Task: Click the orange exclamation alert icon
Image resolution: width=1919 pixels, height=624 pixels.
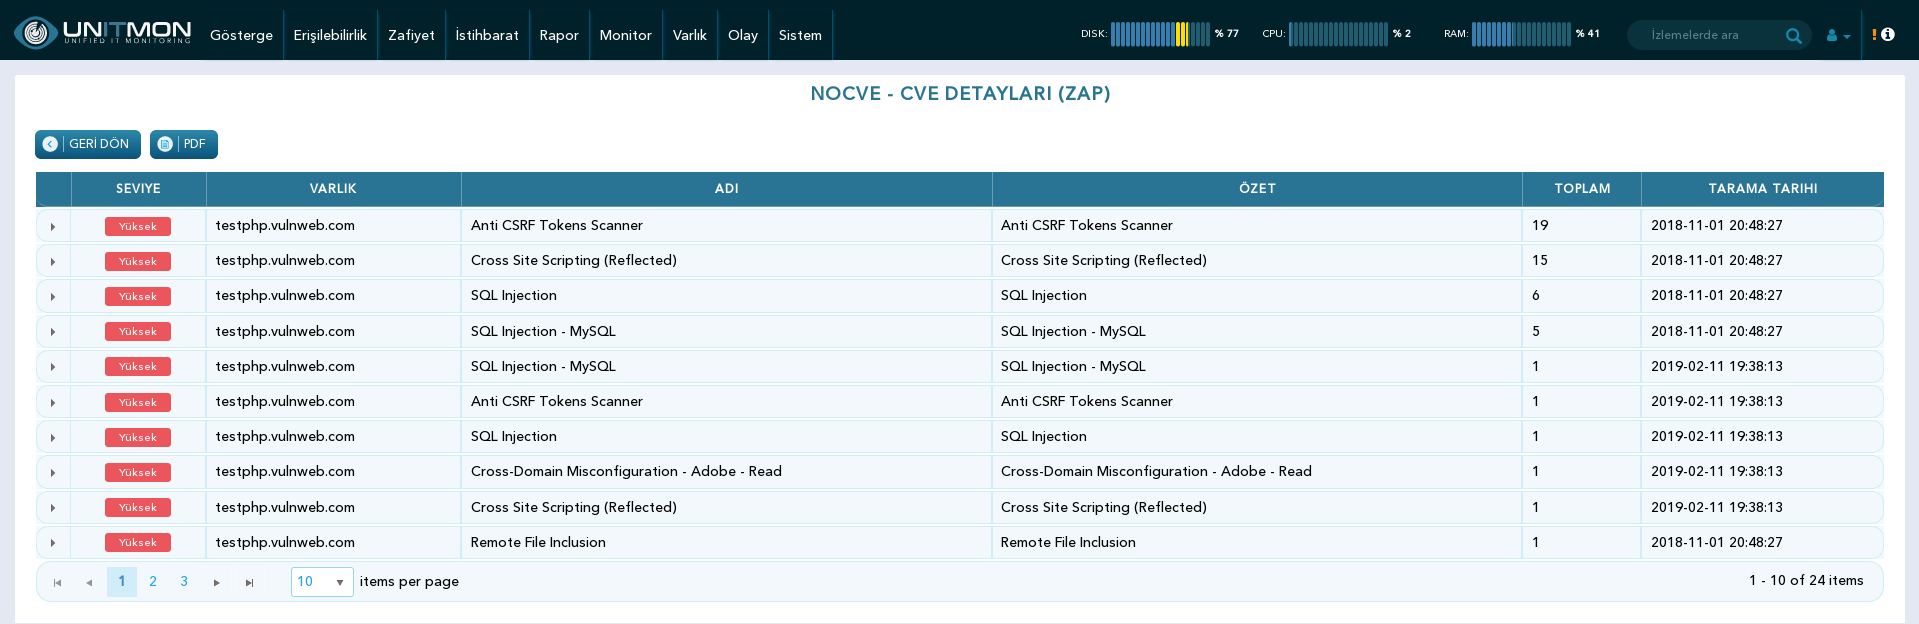Action: [1874, 34]
